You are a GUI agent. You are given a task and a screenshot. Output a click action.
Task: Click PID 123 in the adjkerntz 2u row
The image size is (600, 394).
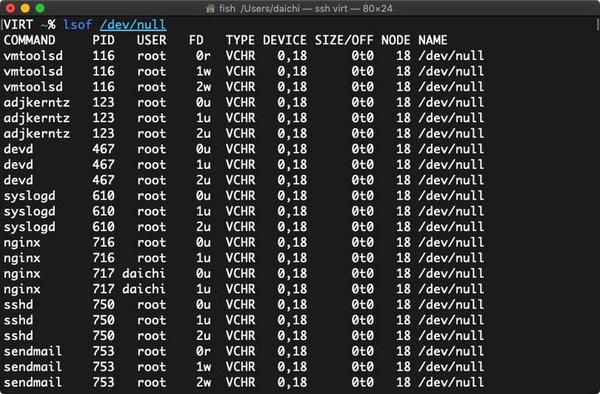click(103, 134)
